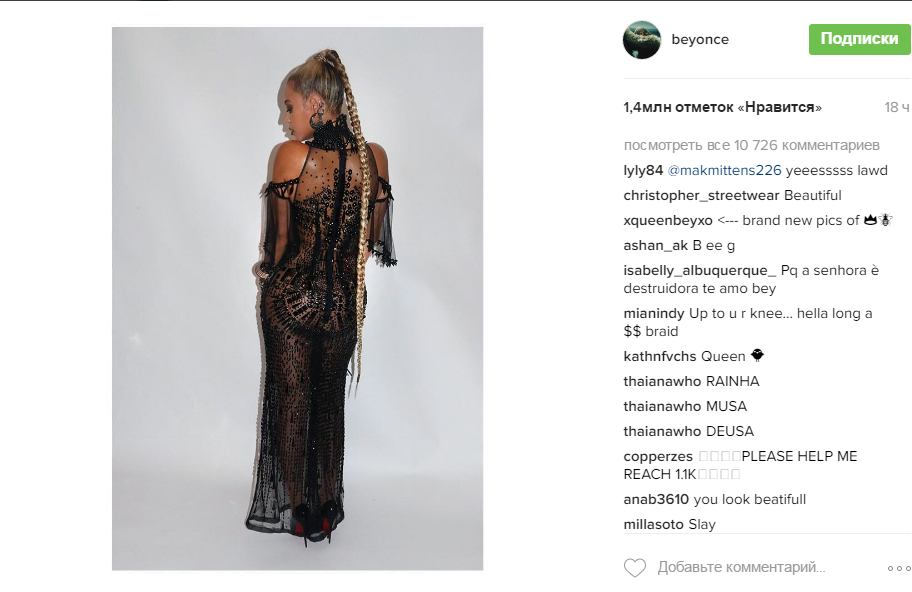Open the beyonce profile avatar
Viewport: 912px width, 592px height.
tap(642, 40)
